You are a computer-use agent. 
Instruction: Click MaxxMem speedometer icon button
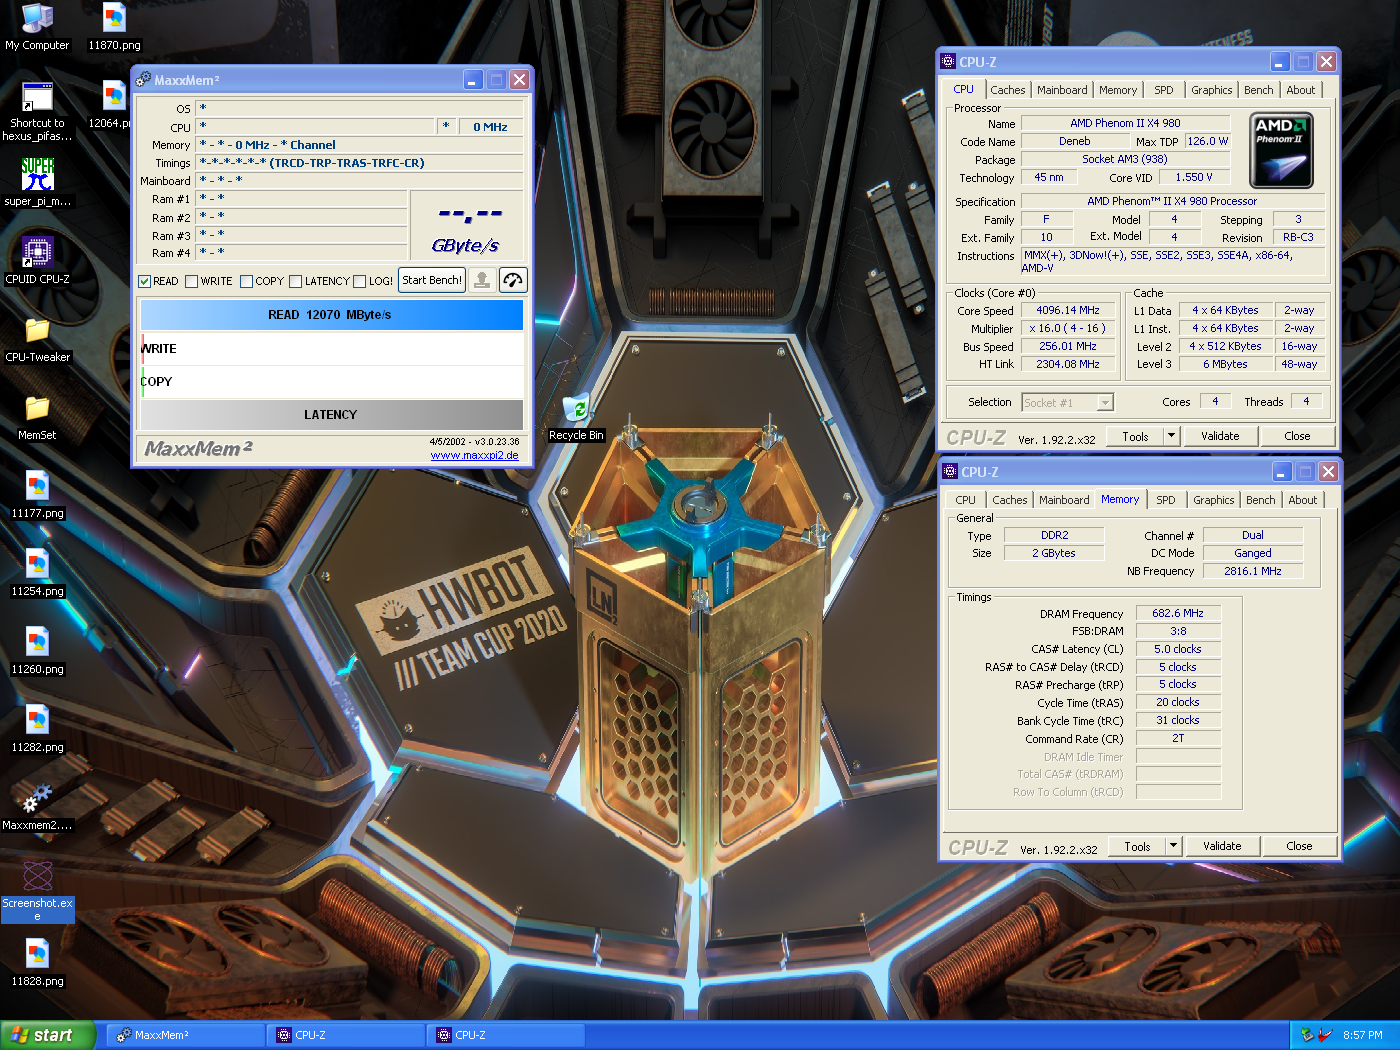click(x=513, y=280)
